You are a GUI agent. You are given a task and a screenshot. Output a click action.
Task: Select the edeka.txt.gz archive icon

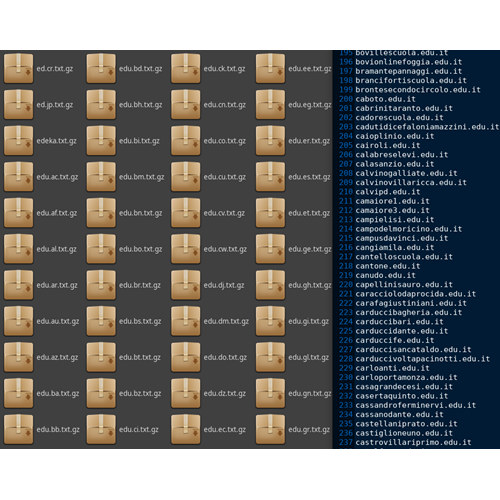pos(18,141)
